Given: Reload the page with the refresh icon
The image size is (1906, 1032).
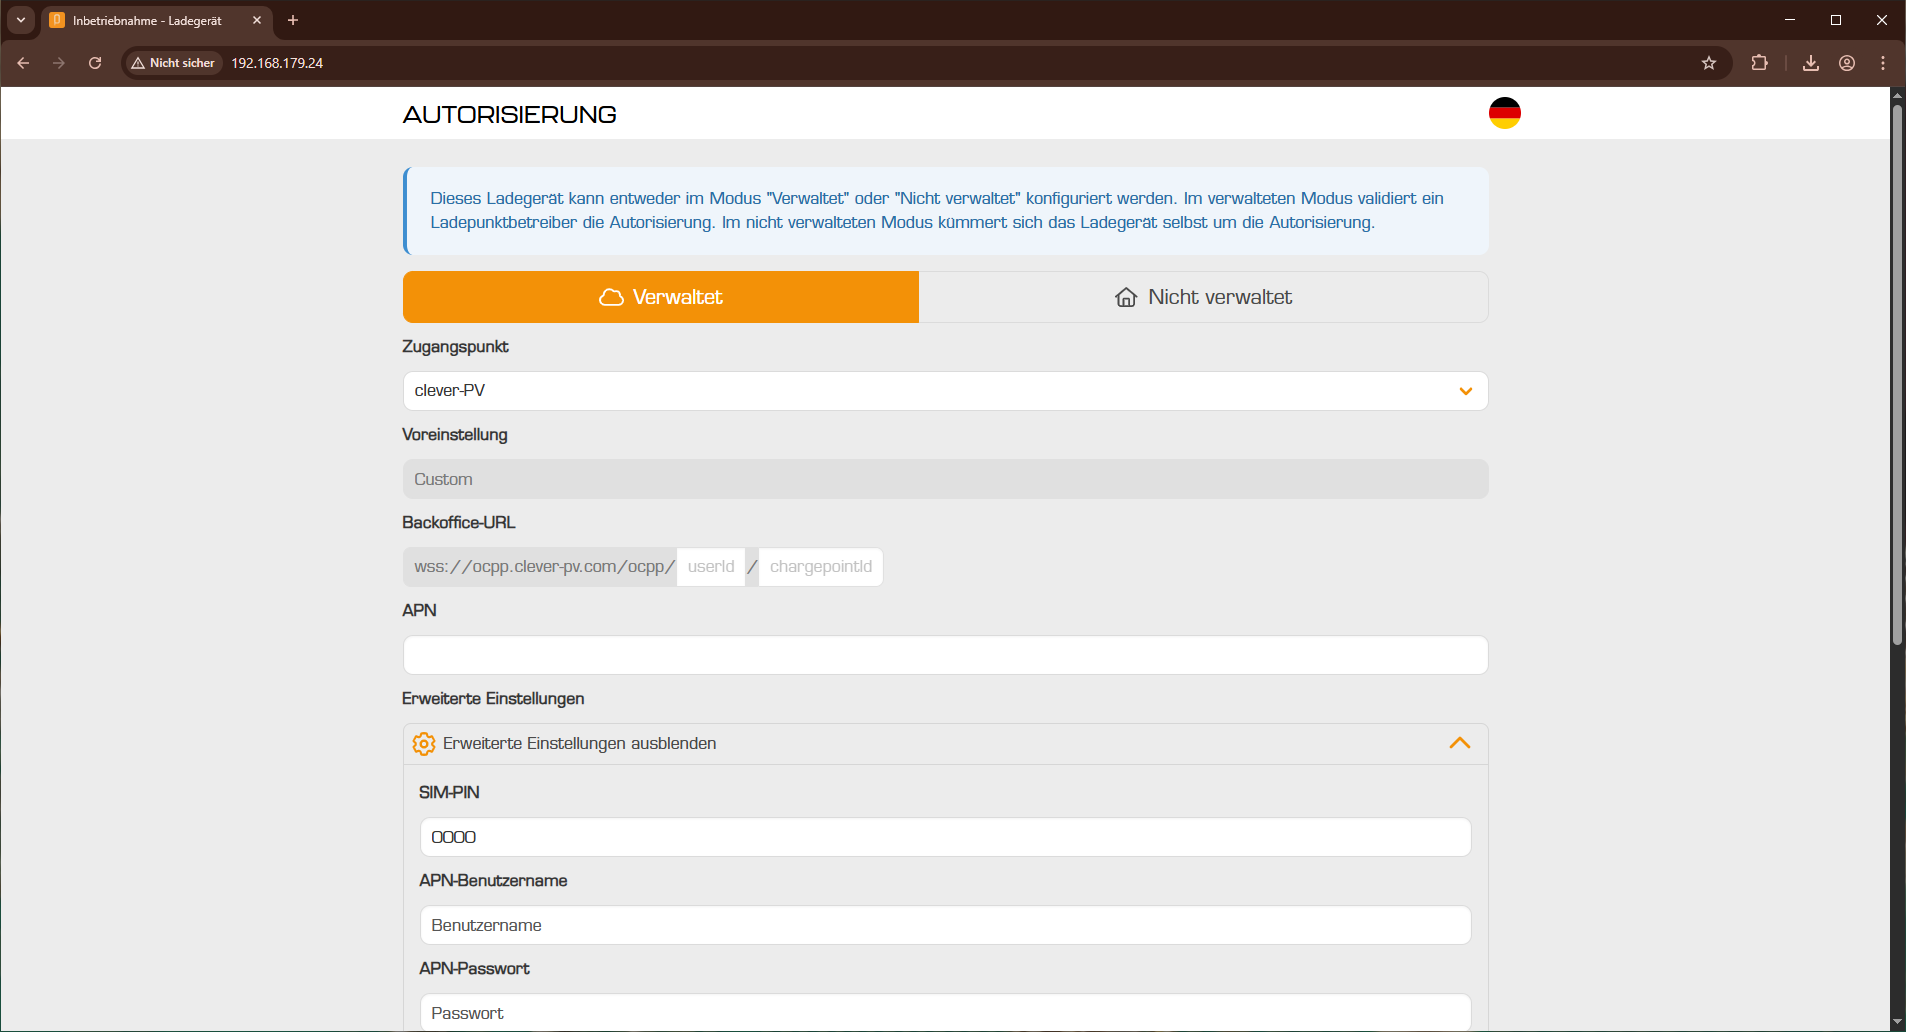Looking at the screenshot, I should pos(95,63).
